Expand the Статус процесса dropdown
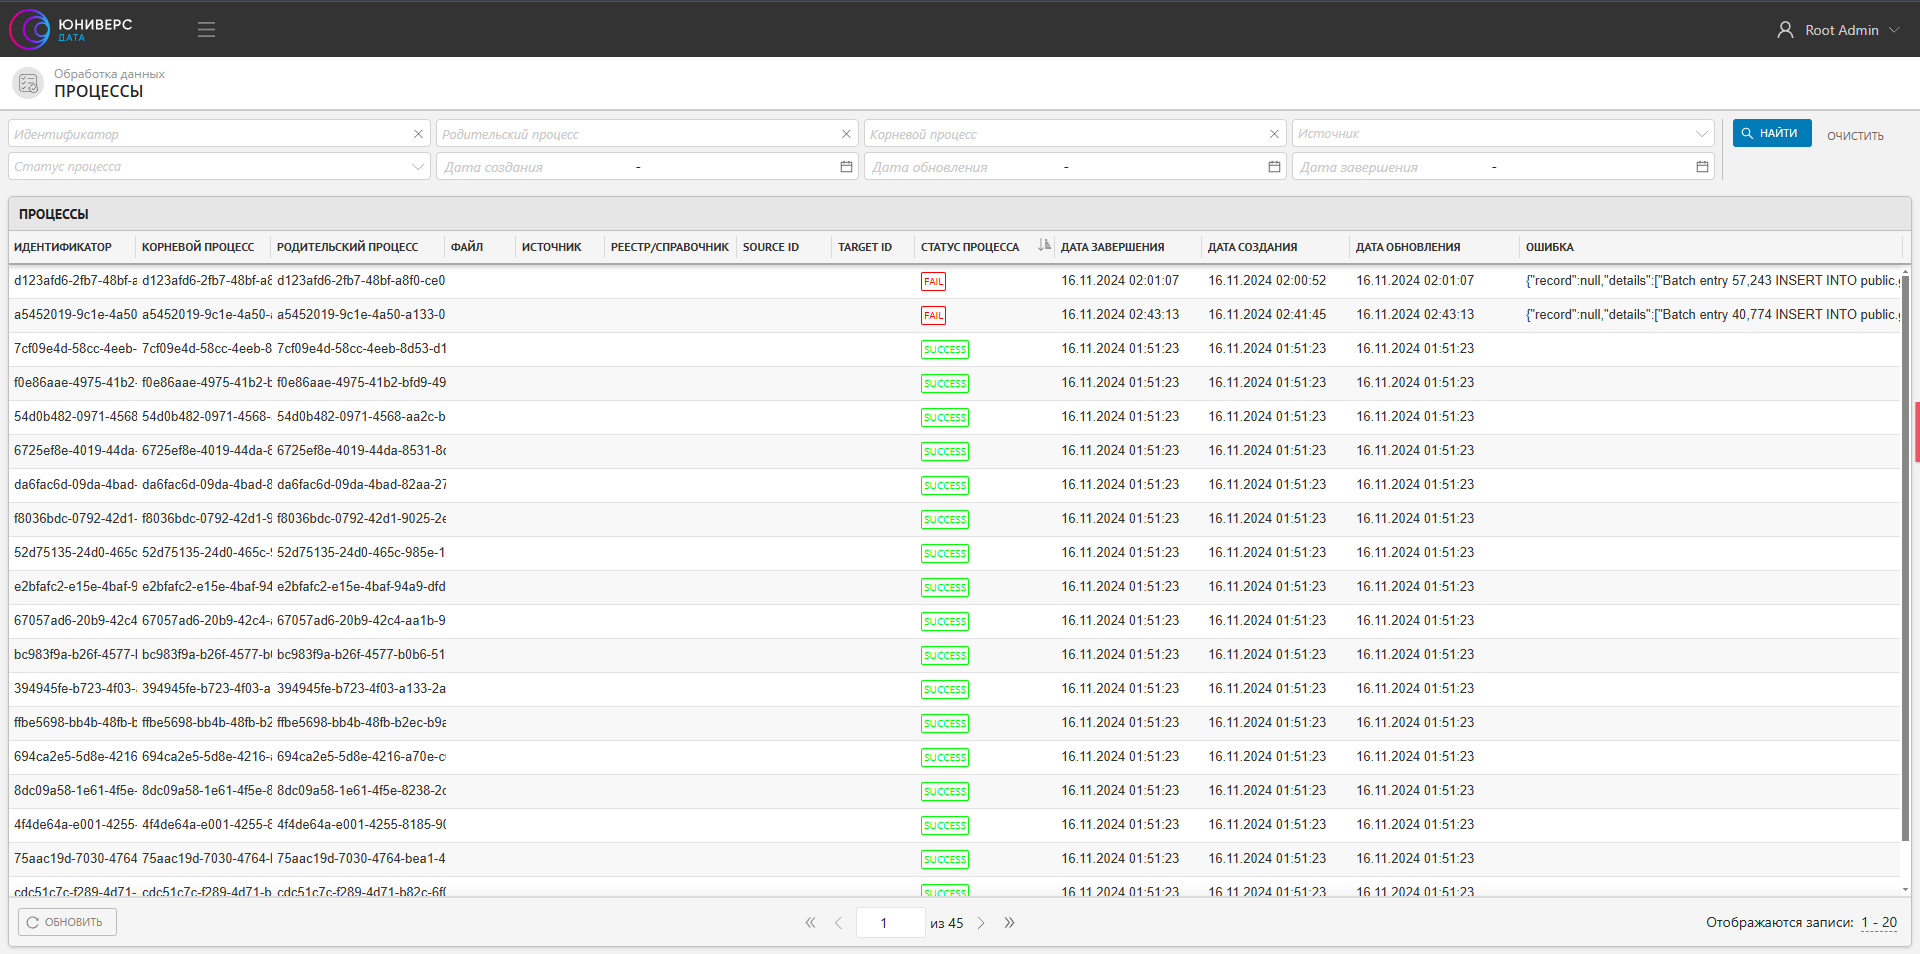 (418, 167)
